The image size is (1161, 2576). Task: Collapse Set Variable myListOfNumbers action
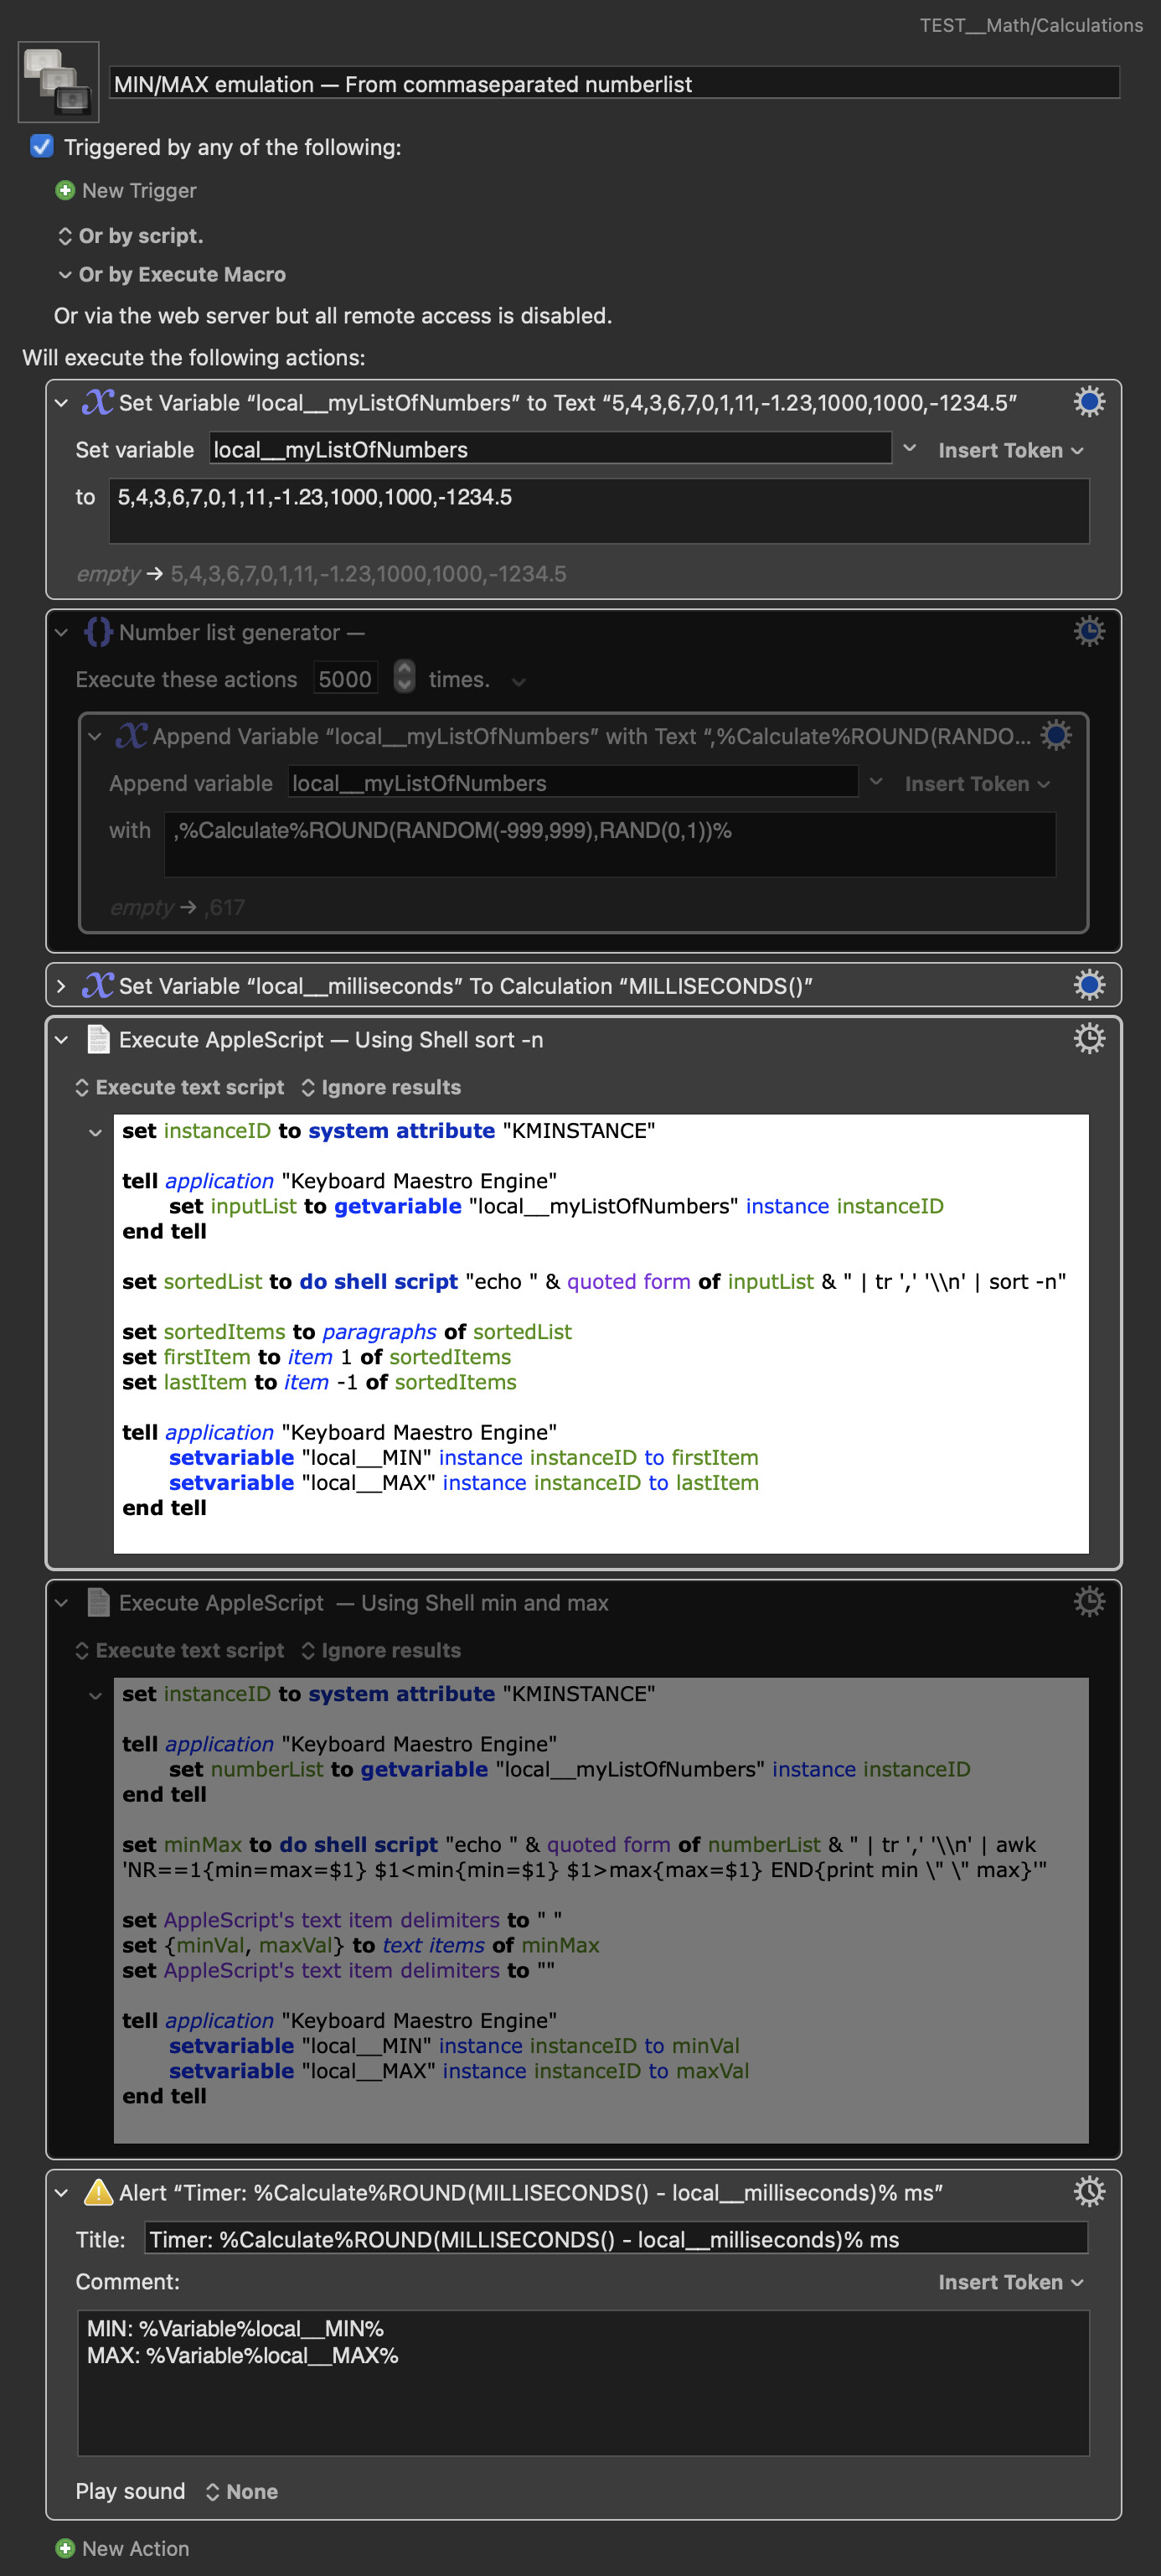click(x=61, y=403)
